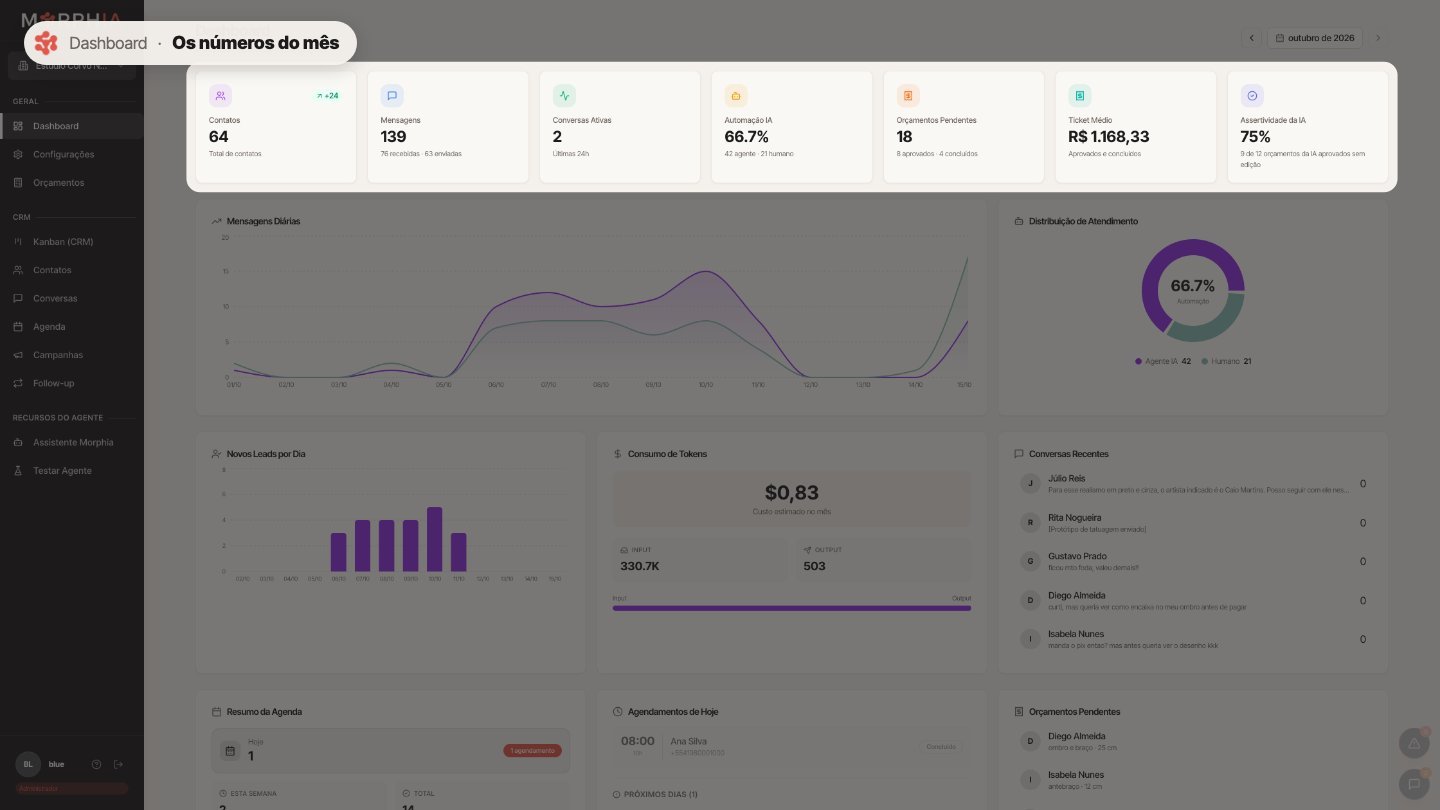Open help via the question mark icon
This screenshot has height=810, width=1440.
click(96, 764)
